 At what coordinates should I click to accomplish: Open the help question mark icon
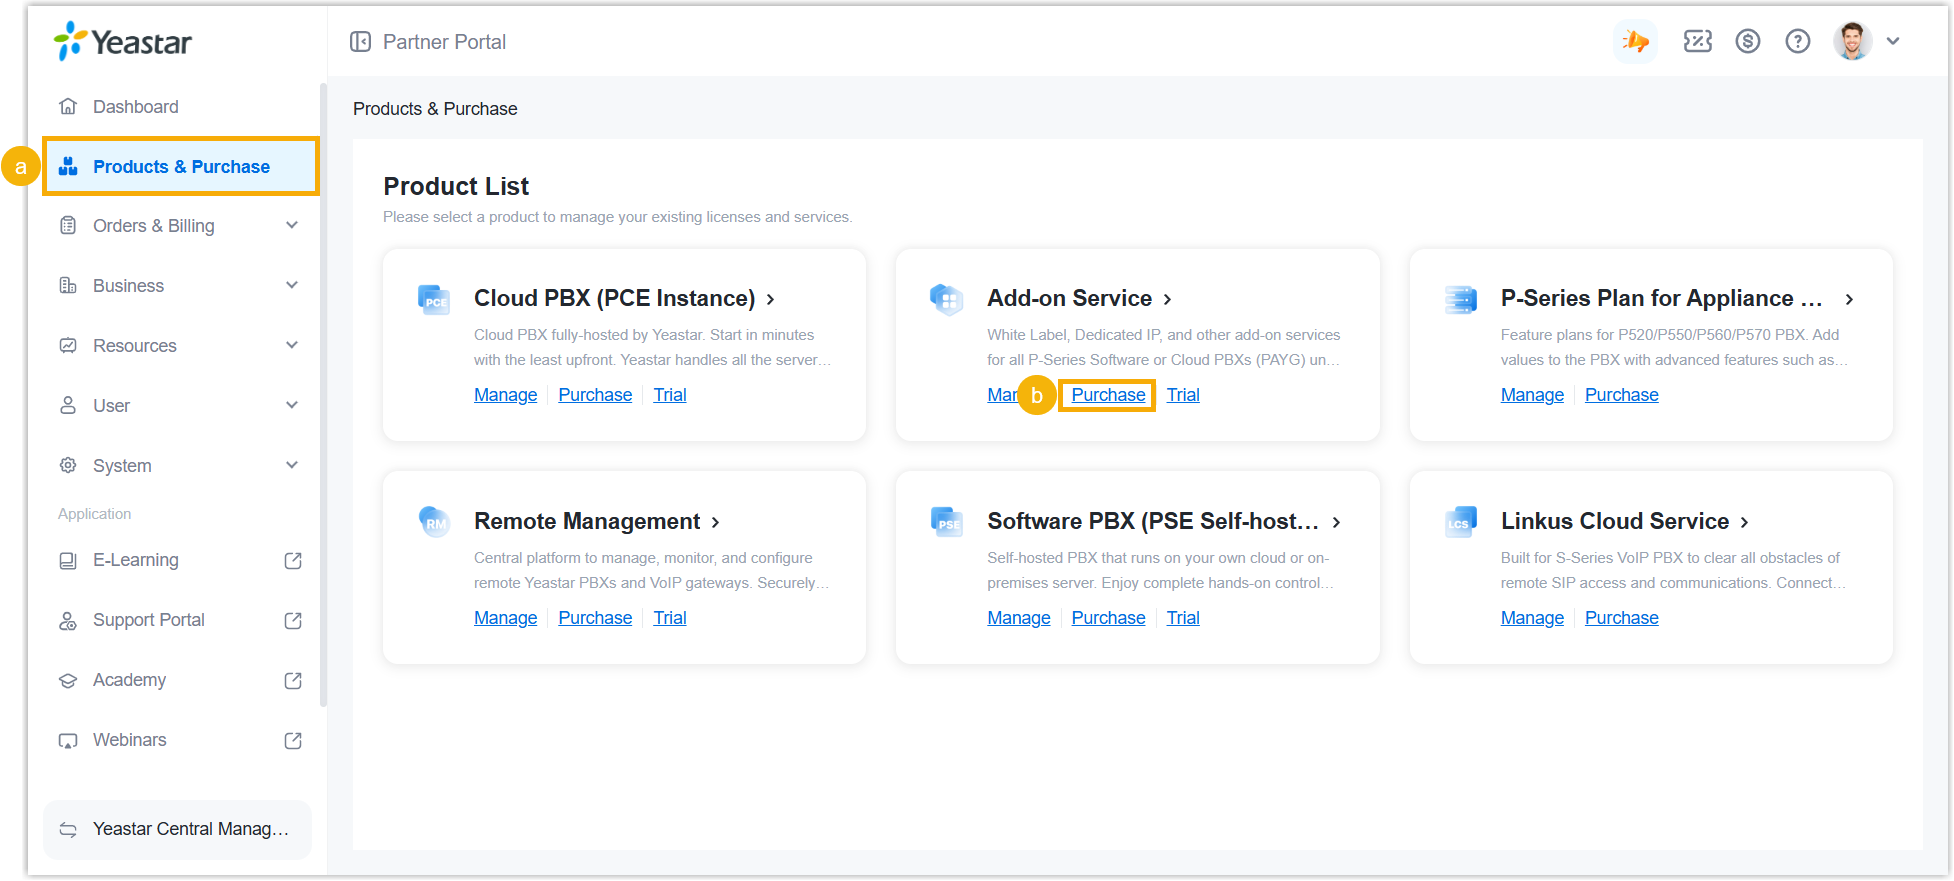pos(1797,42)
